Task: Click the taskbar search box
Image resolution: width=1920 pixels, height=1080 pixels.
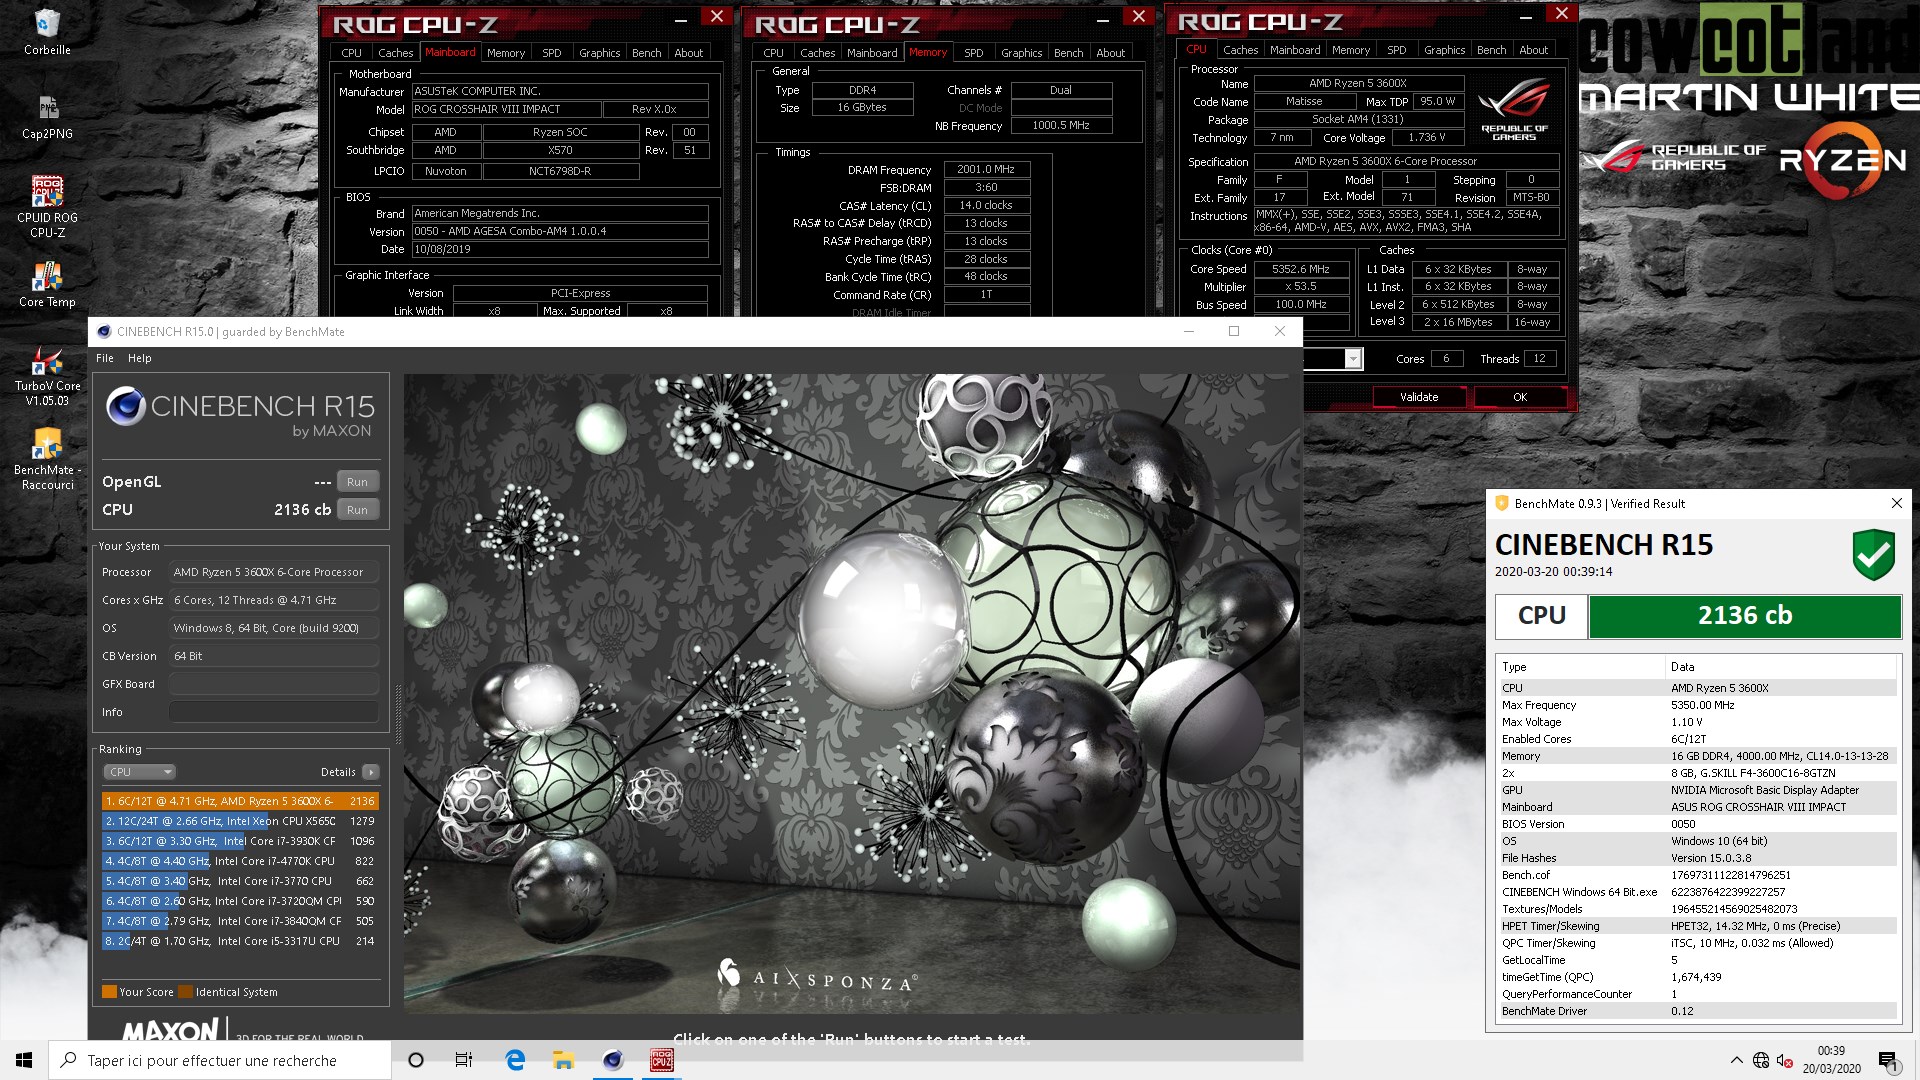Action: pos(220,1060)
